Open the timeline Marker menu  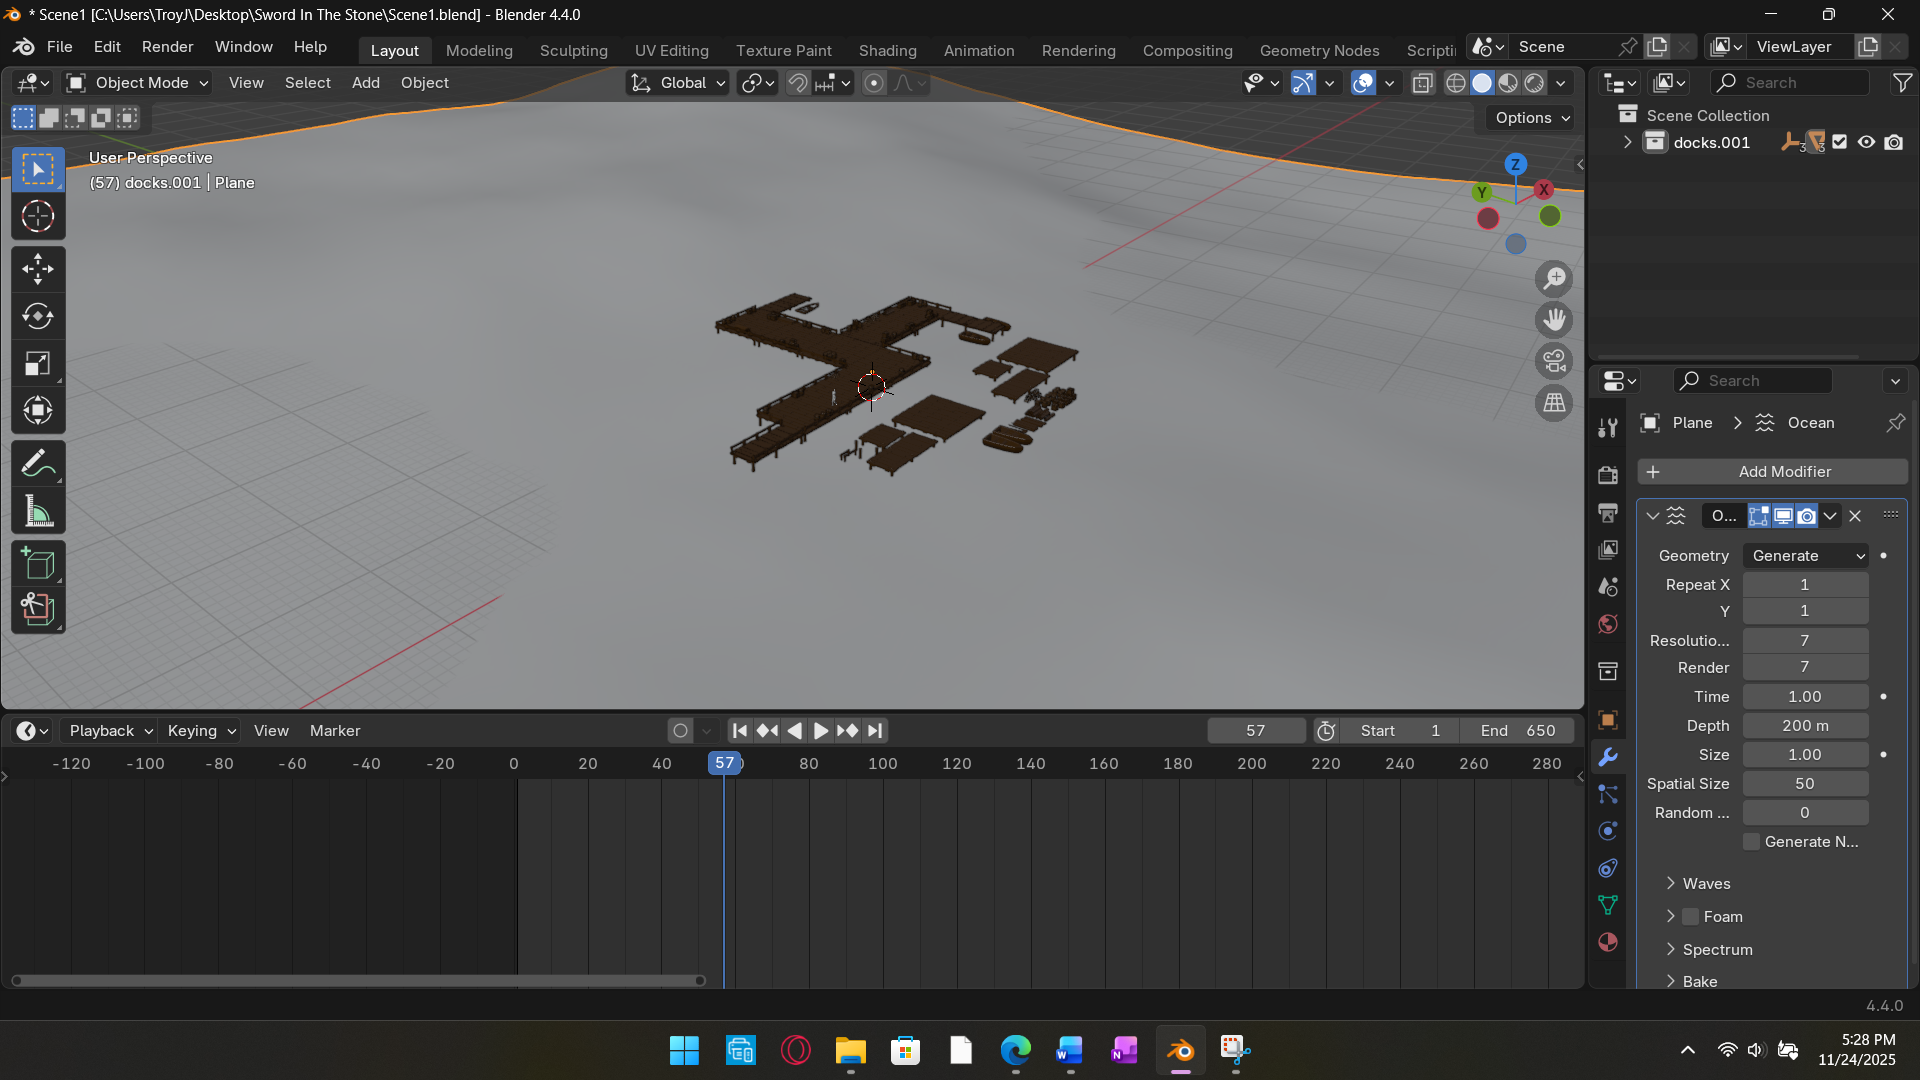tap(335, 731)
